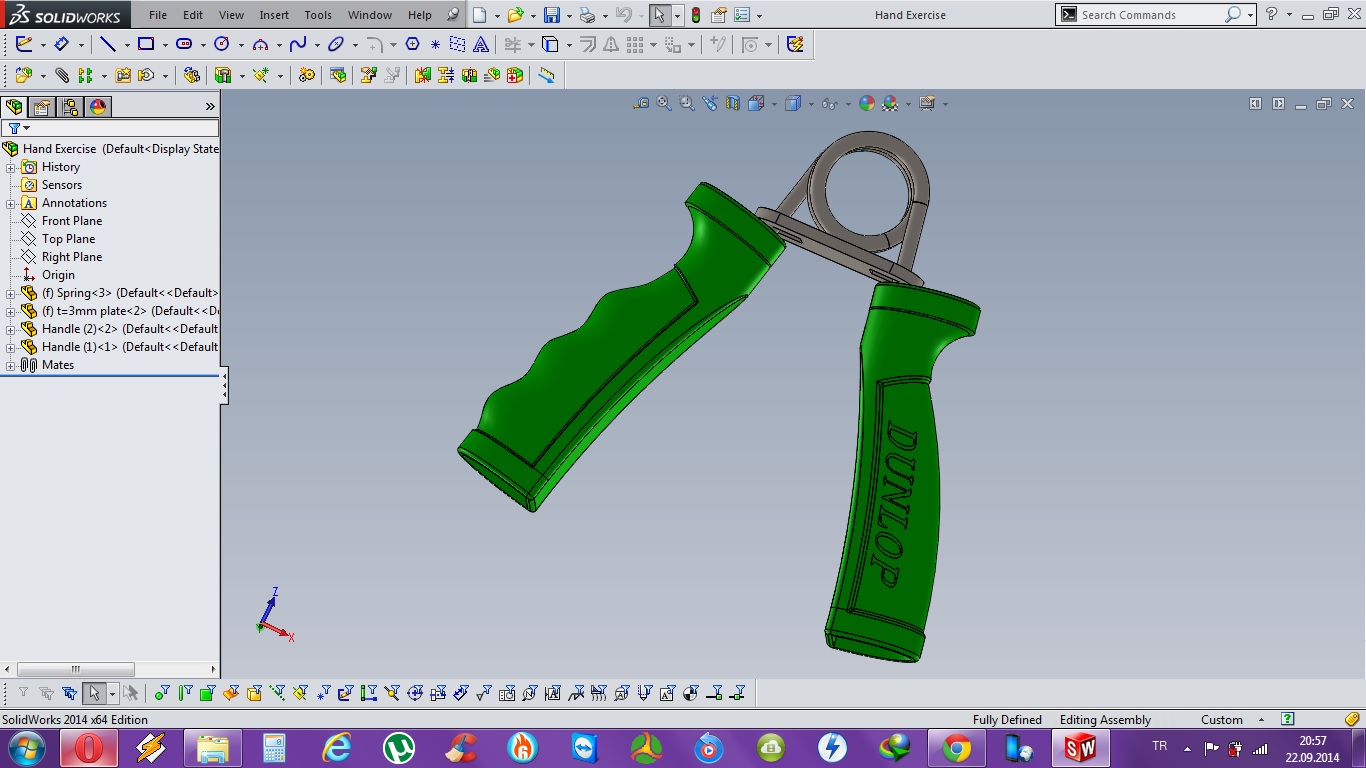Click the Smart Dimension tool

[x=61, y=44]
